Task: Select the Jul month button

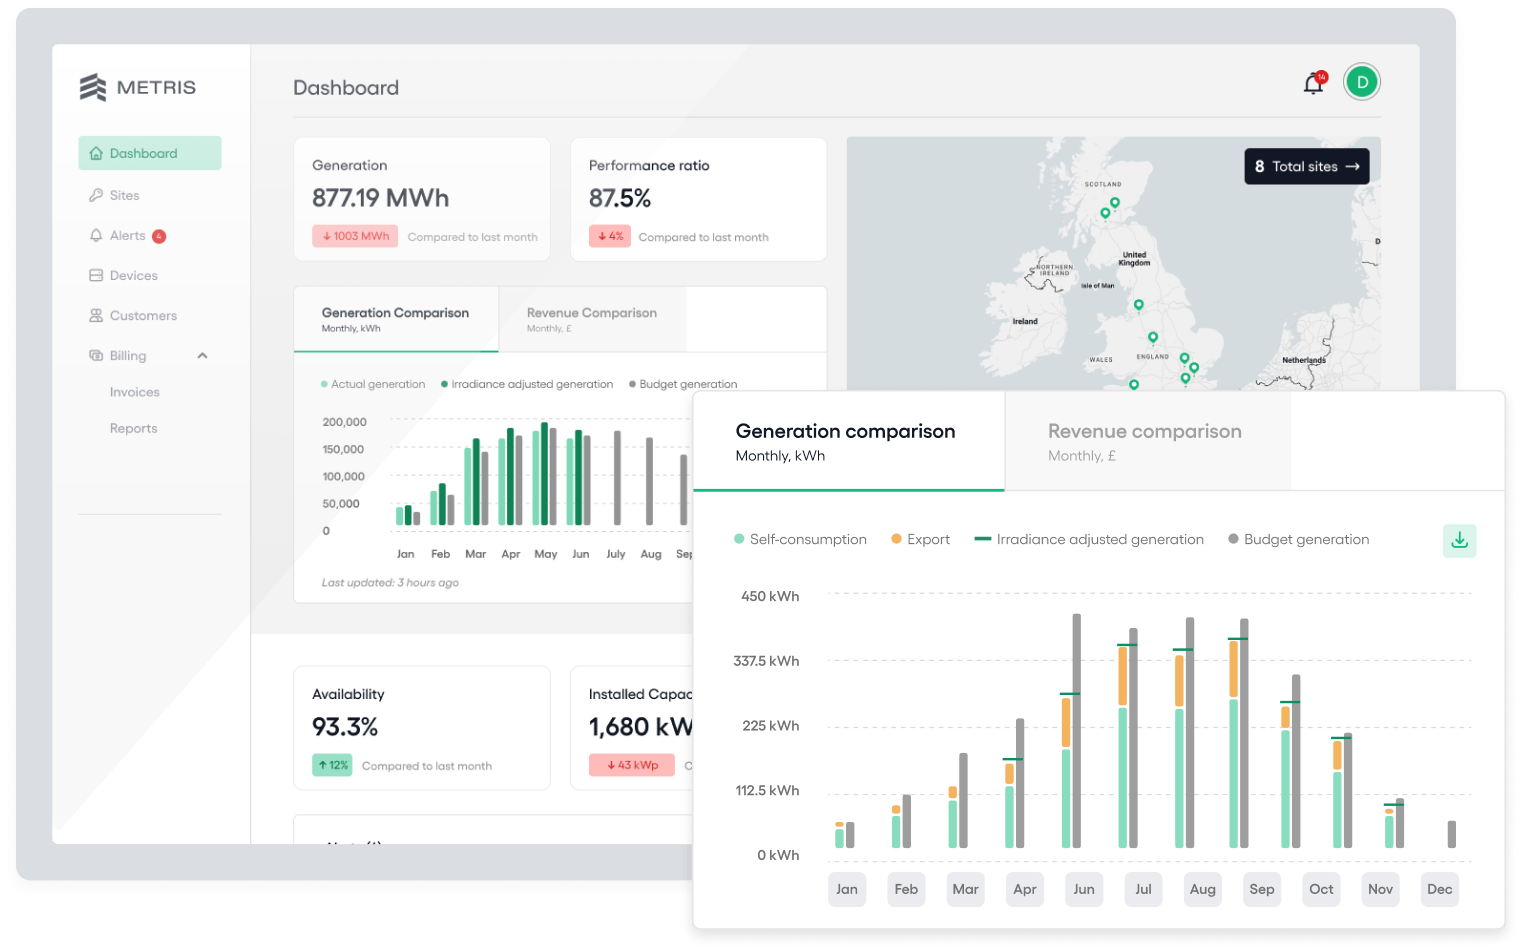Action: 1143,889
